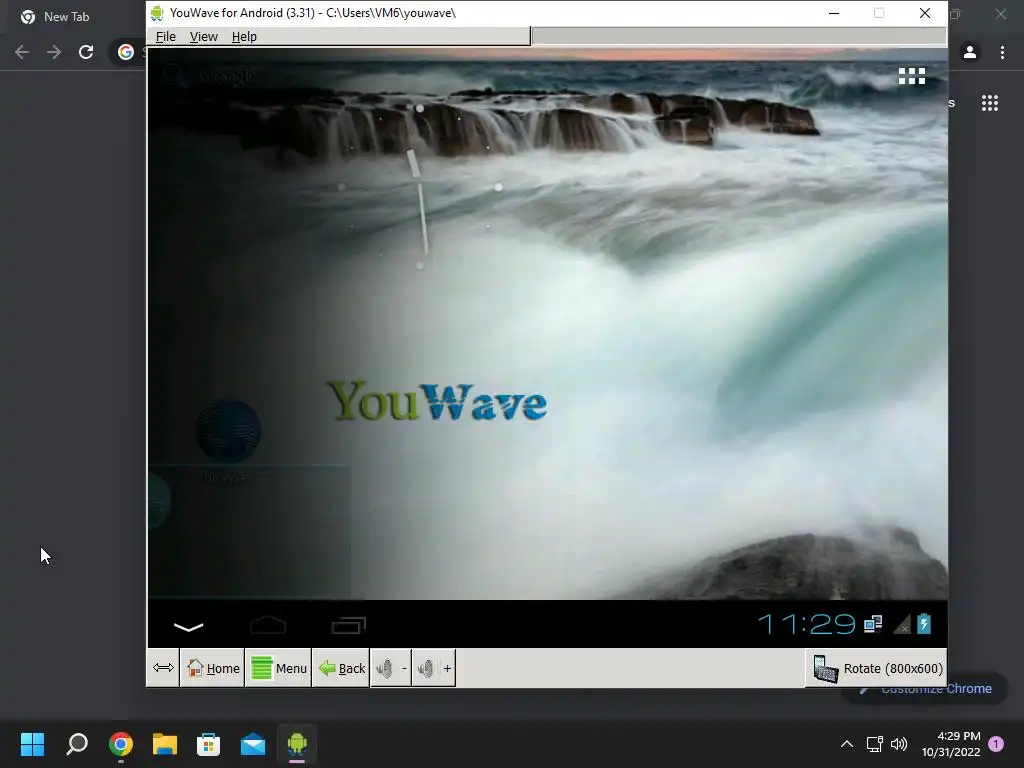Click the Android network status icon
The image size is (1024, 768).
point(873,624)
